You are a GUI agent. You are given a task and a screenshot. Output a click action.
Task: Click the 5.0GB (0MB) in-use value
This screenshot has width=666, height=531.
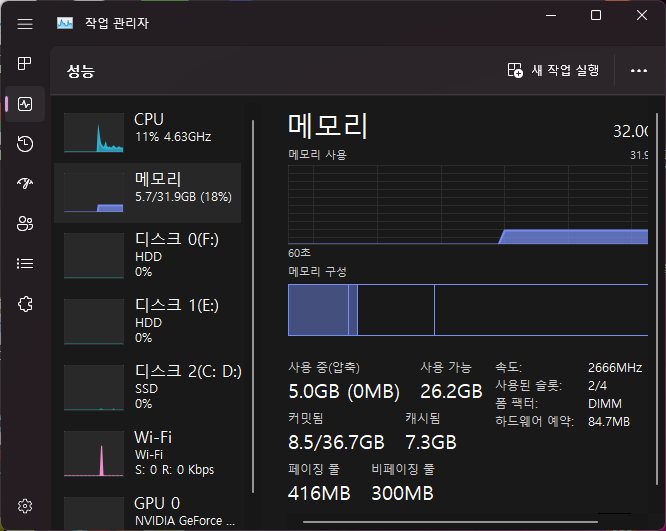tap(344, 391)
